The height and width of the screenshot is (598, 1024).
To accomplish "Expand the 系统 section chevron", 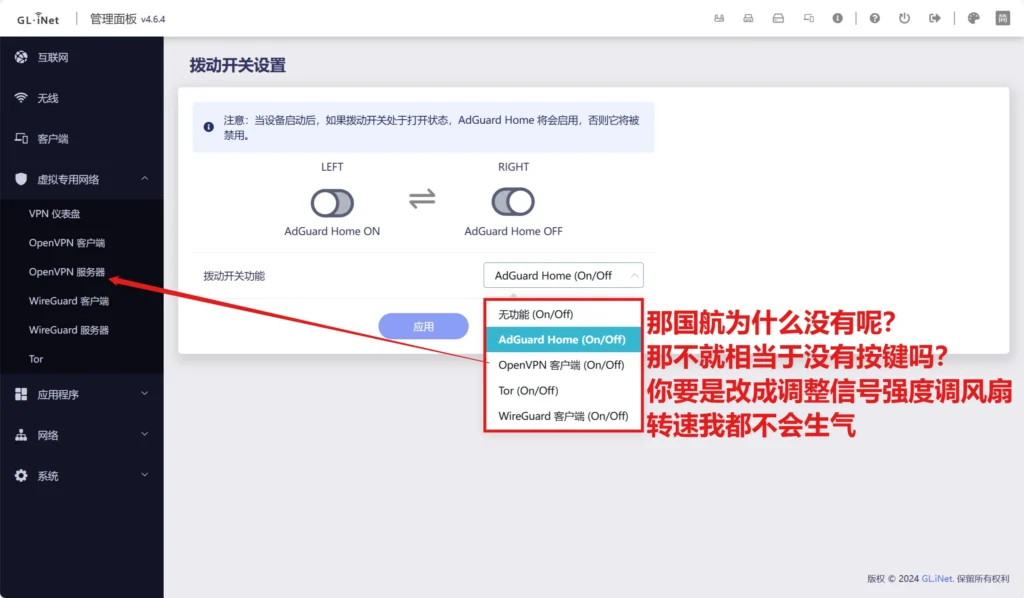I will pos(144,475).
